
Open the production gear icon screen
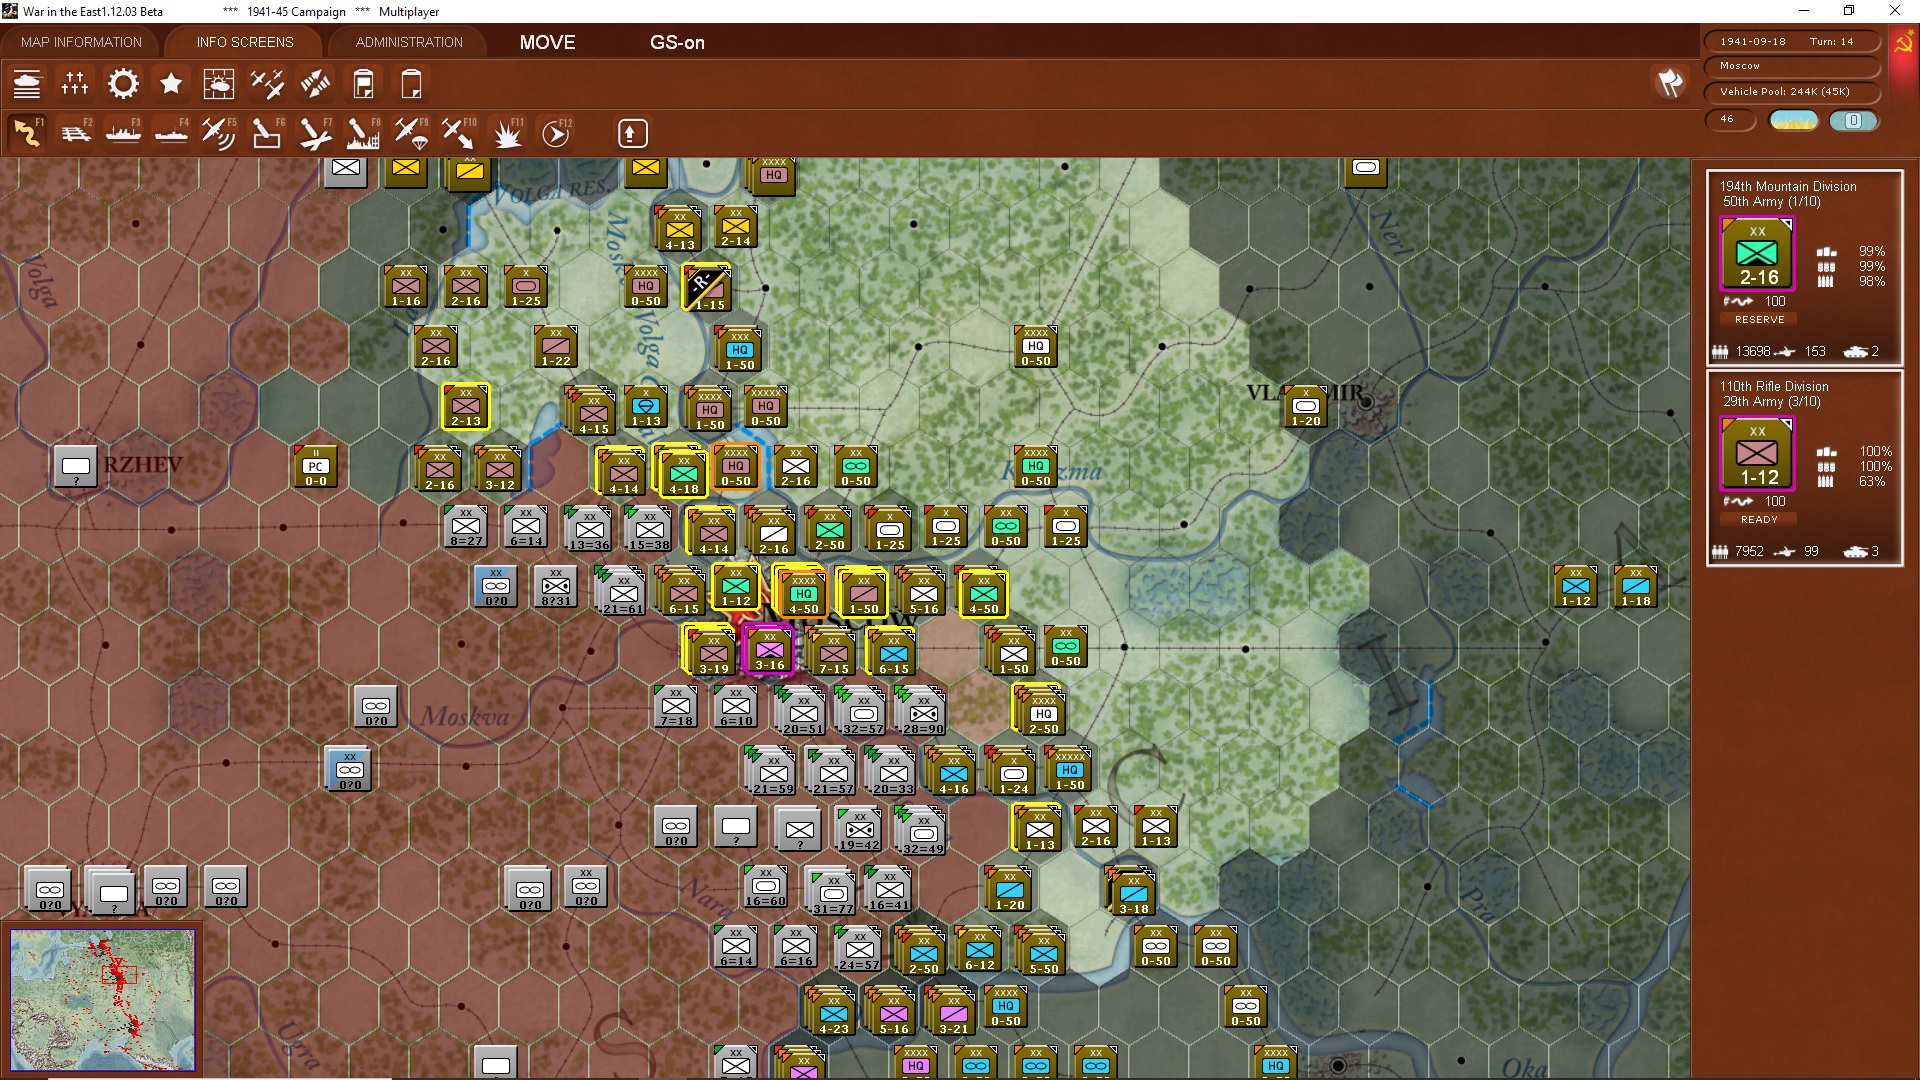tap(123, 84)
